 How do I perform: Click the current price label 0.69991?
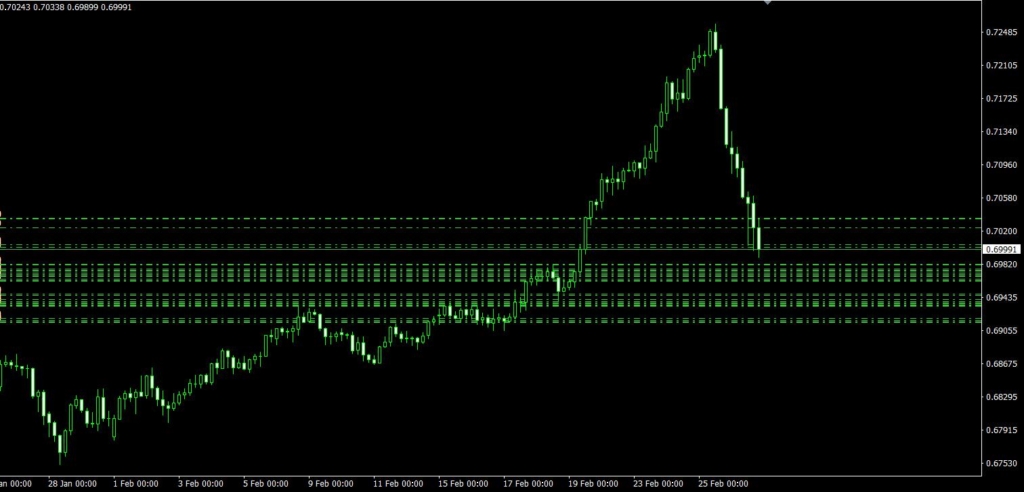point(1001,250)
